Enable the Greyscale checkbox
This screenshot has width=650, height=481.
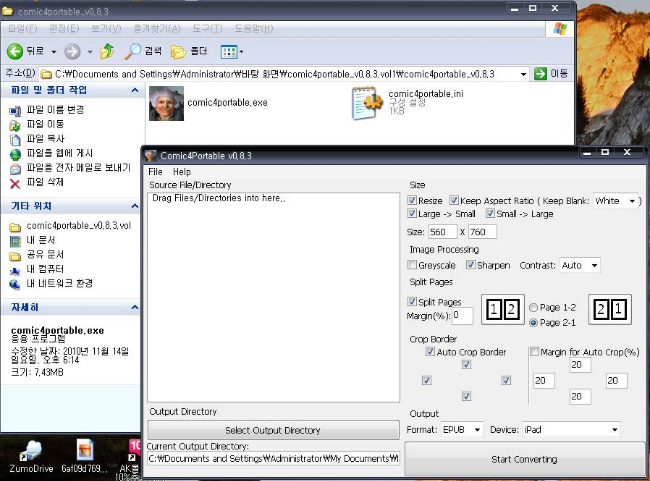(412, 265)
